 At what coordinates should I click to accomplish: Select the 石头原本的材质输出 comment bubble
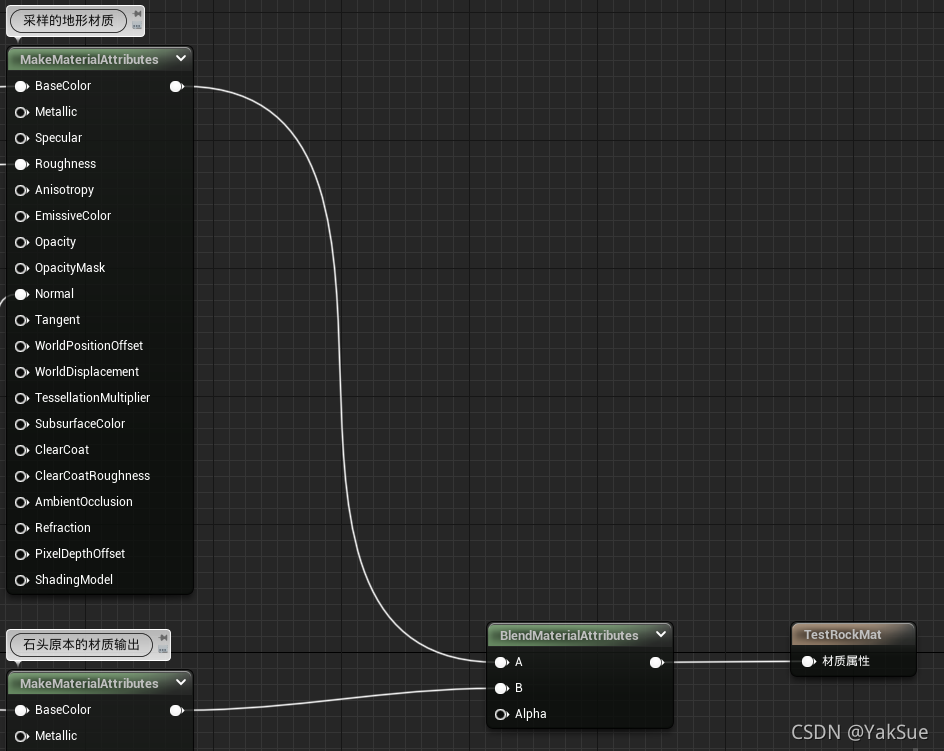click(x=81, y=644)
